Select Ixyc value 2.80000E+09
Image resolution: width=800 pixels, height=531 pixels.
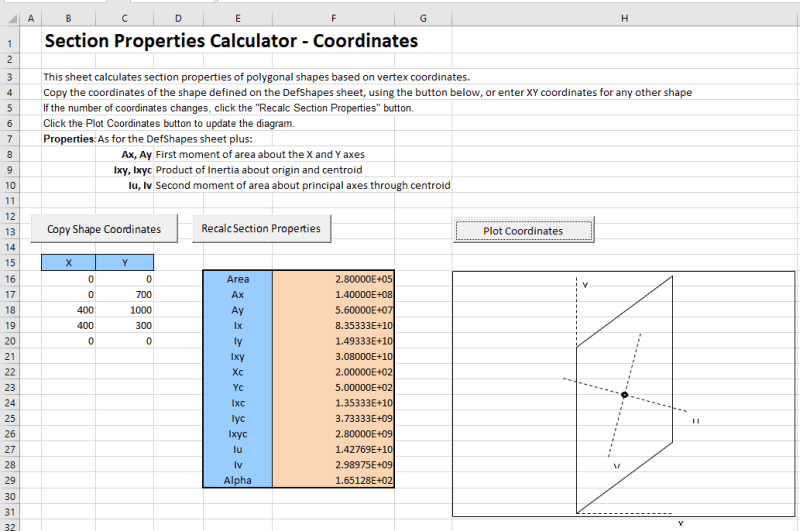coord(333,434)
